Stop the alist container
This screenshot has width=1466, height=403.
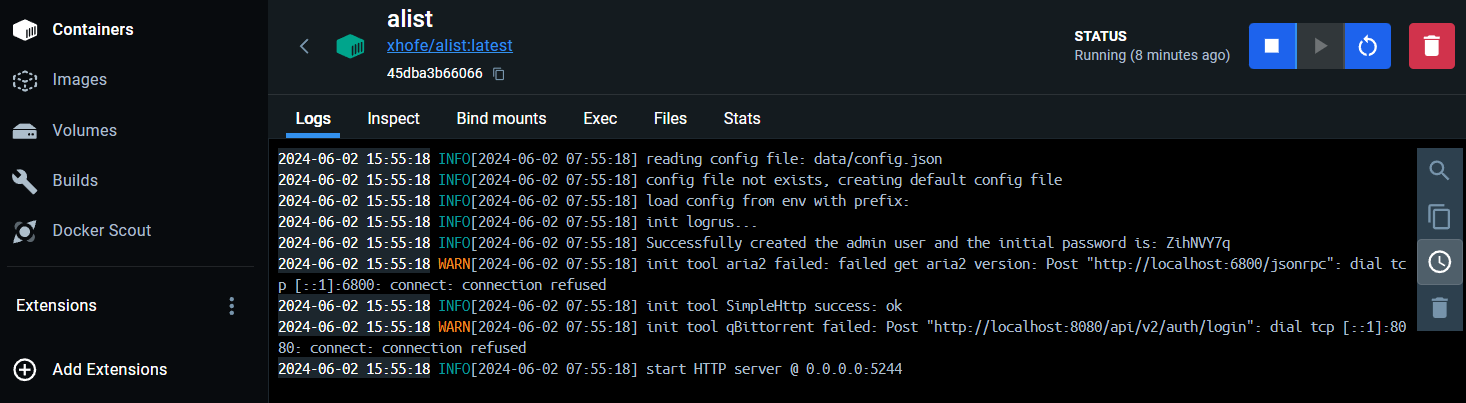(1272, 46)
